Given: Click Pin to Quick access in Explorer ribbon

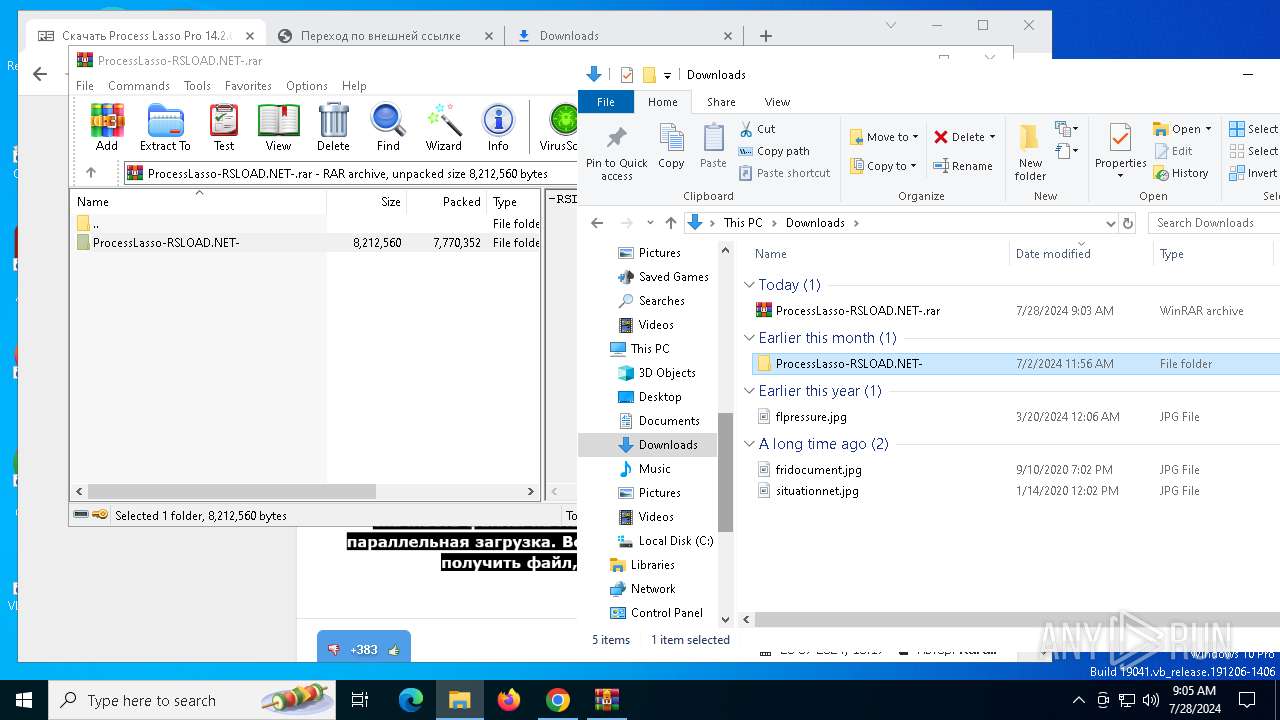Looking at the screenshot, I should tap(617, 153).
